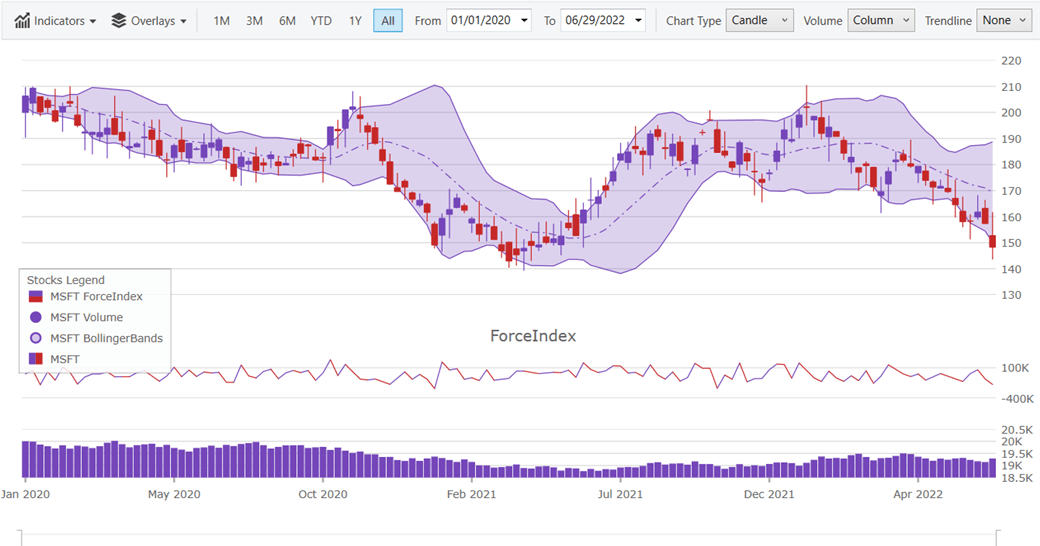This screenshot has height=546, width=1040.
Task: Click MSFT ForceIndex legend marker
Action: coord(36,297)
